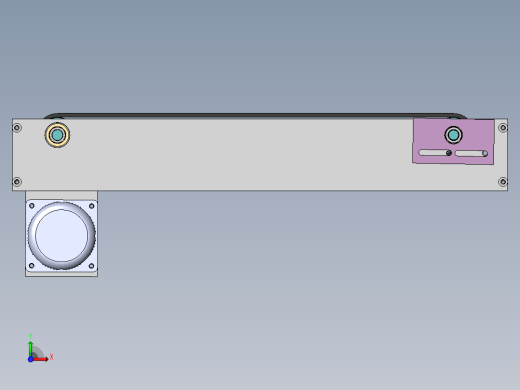Select the teal shaft inside the purple plate

click(453, 135)
